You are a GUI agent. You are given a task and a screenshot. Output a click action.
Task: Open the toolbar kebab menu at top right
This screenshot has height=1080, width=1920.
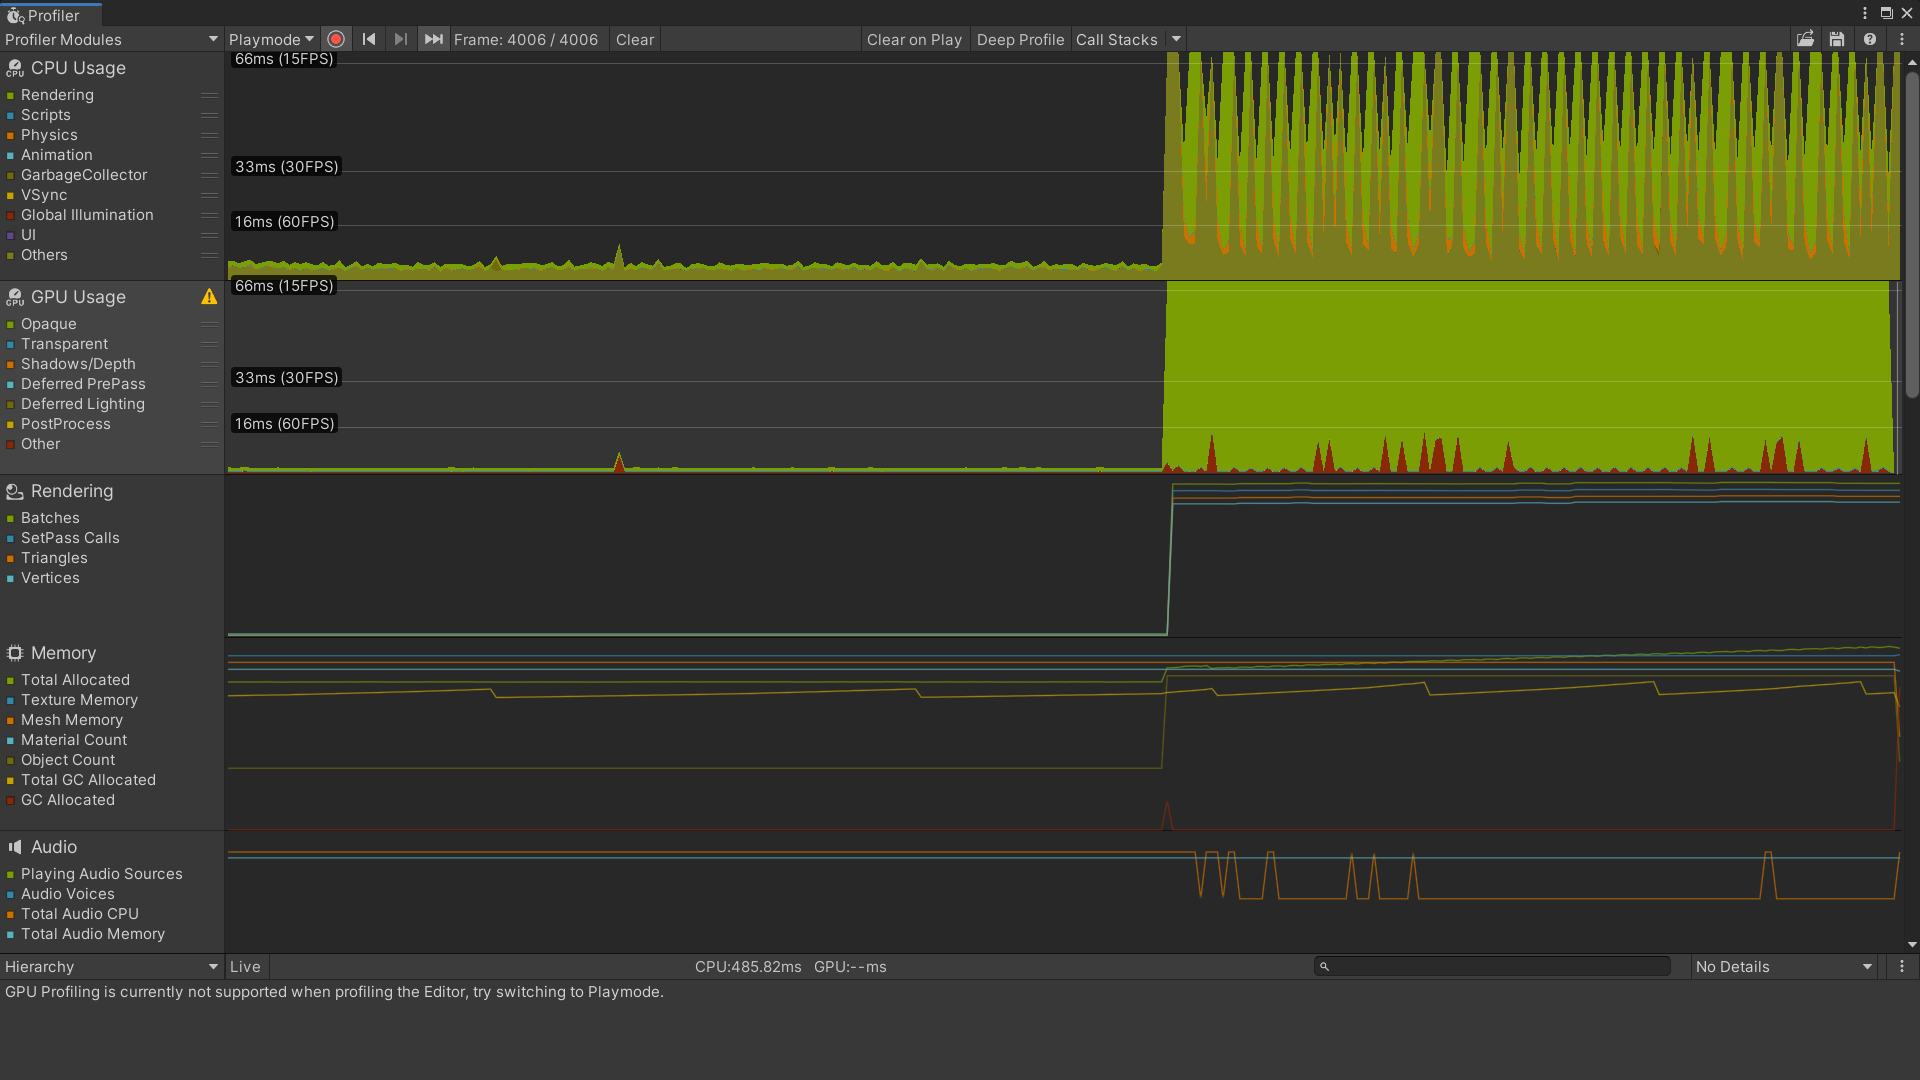[x=1901, y=39]
